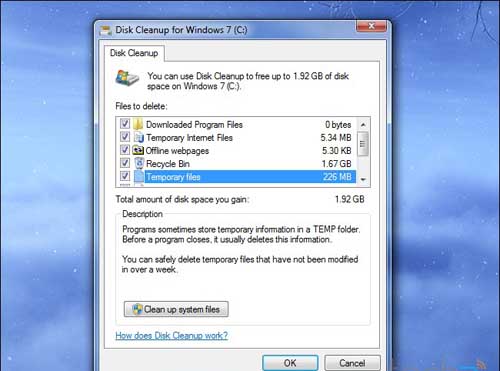The width and height of the screenshot is (500, 371).
Task: Select the highlighted Temporary files row
Action: [x=250, y=177]
